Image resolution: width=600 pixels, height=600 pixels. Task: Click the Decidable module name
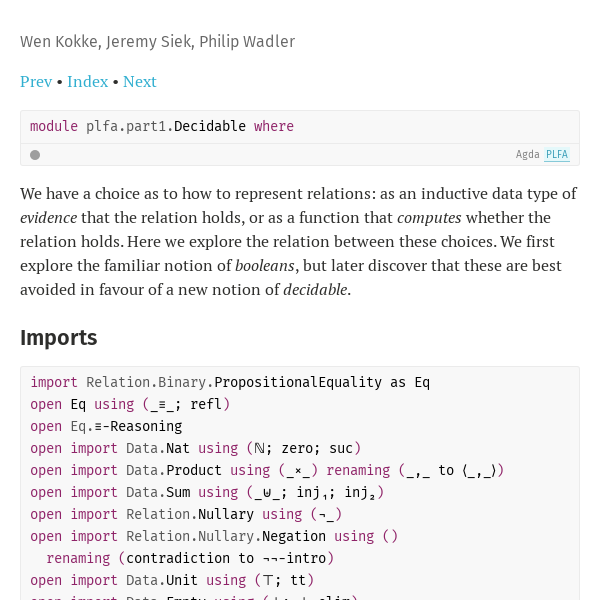210,126
